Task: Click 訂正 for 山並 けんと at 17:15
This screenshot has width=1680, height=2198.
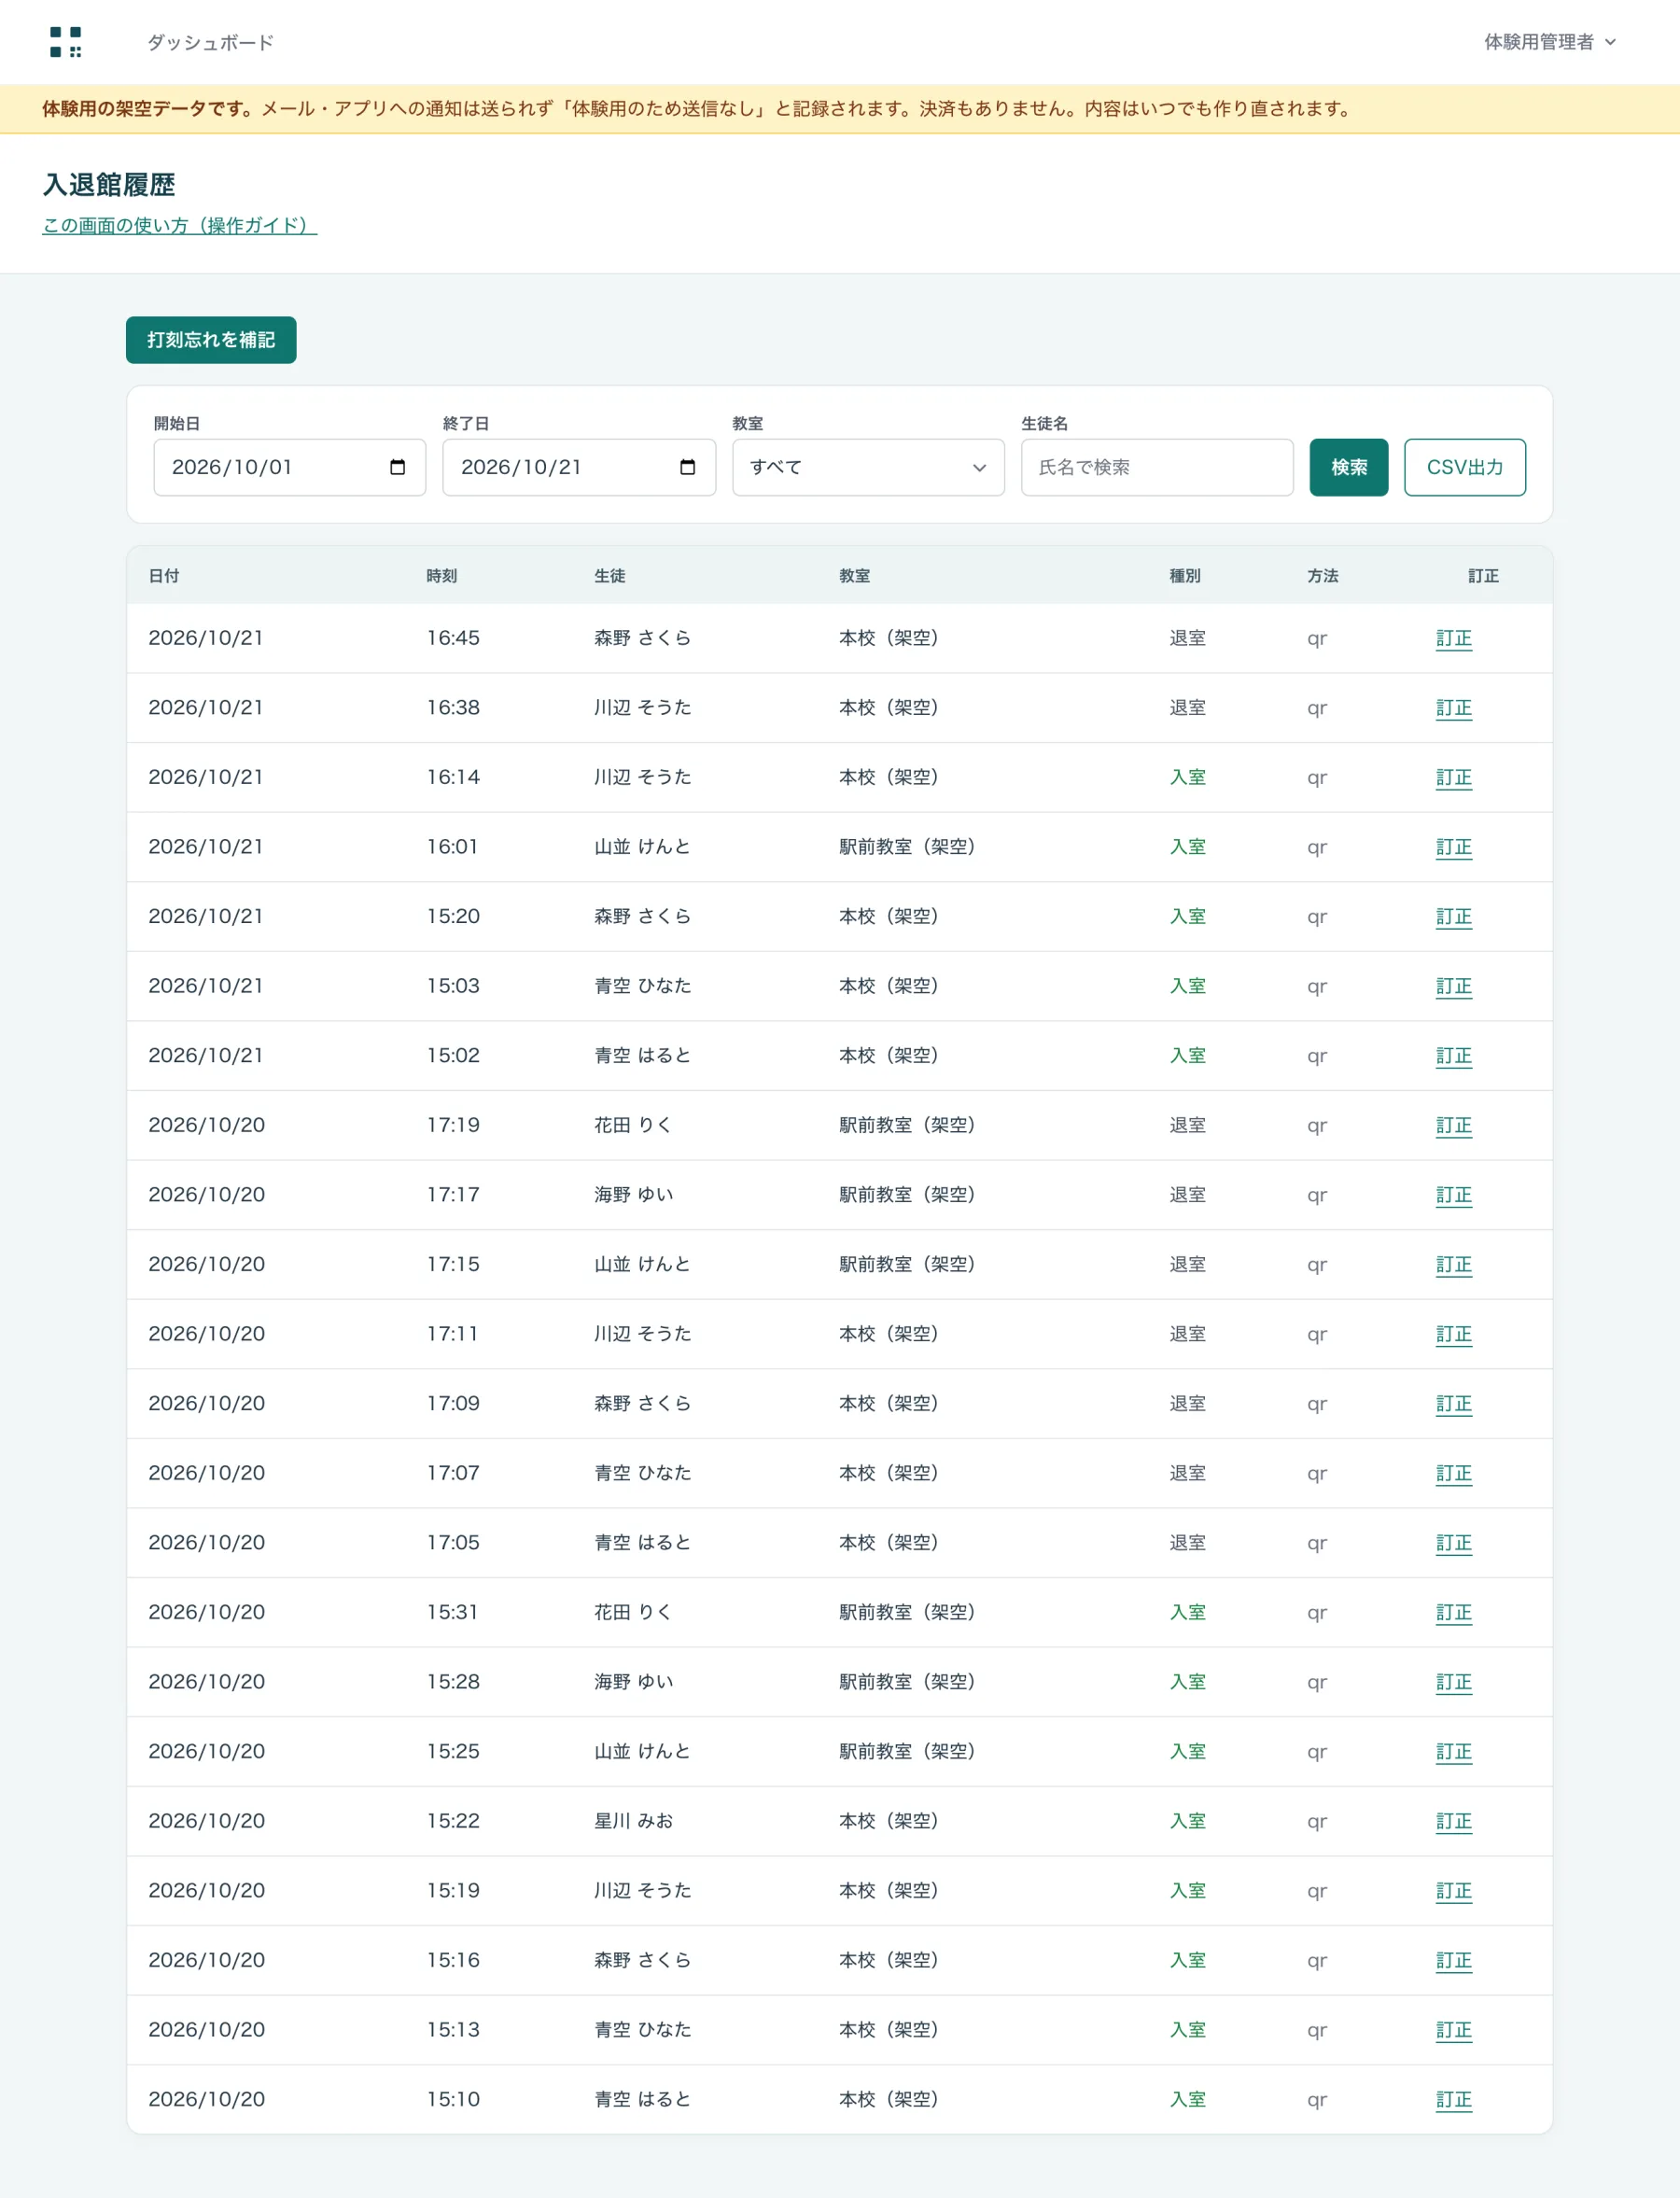Action: (x=1454, y=1264)
